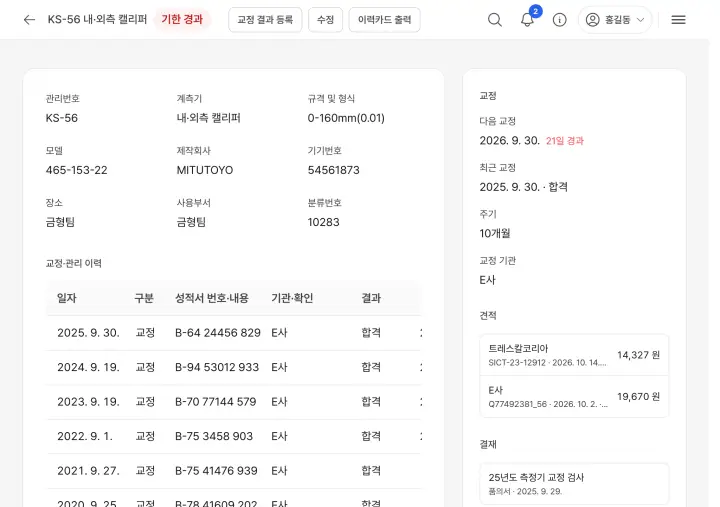Select the 2025. 9. 30. history row
The width and height of the screenshot is (720, 507).
coord(233,333)
